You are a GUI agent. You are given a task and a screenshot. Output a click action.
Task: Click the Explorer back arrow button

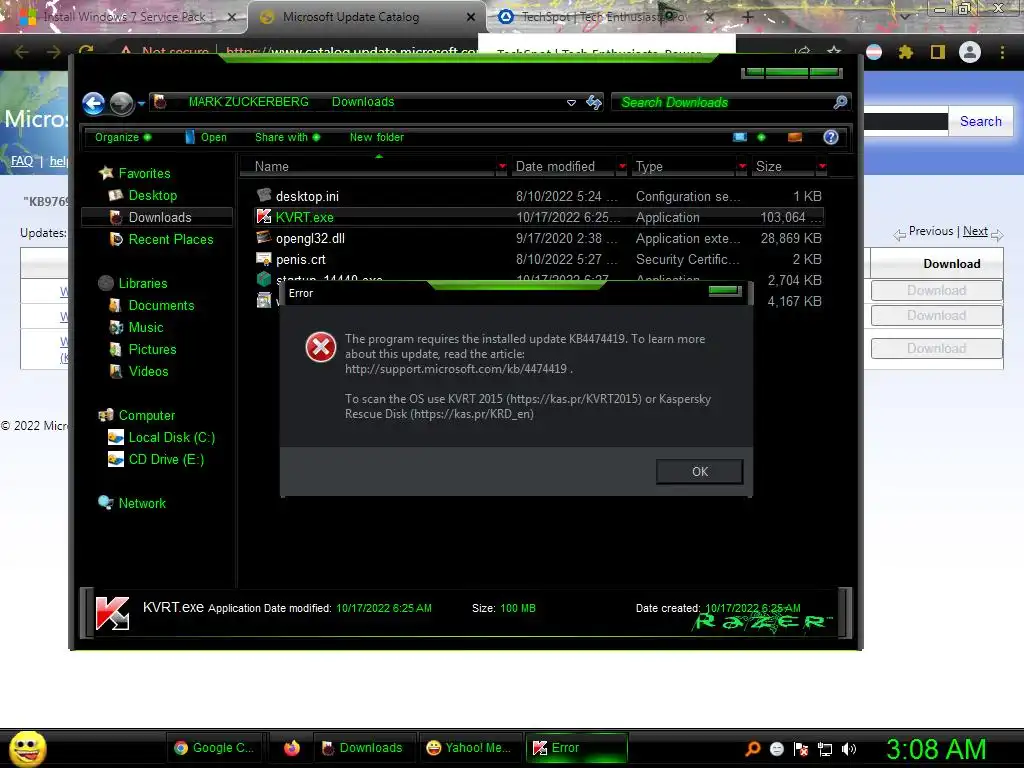point(94,103)
